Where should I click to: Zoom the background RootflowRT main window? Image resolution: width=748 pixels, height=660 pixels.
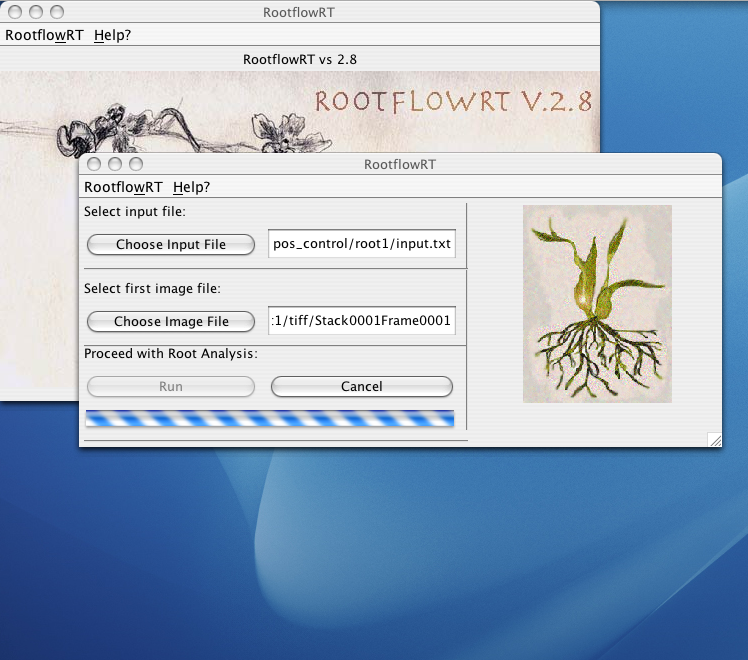pyautogui.click(x=56, y=12)
